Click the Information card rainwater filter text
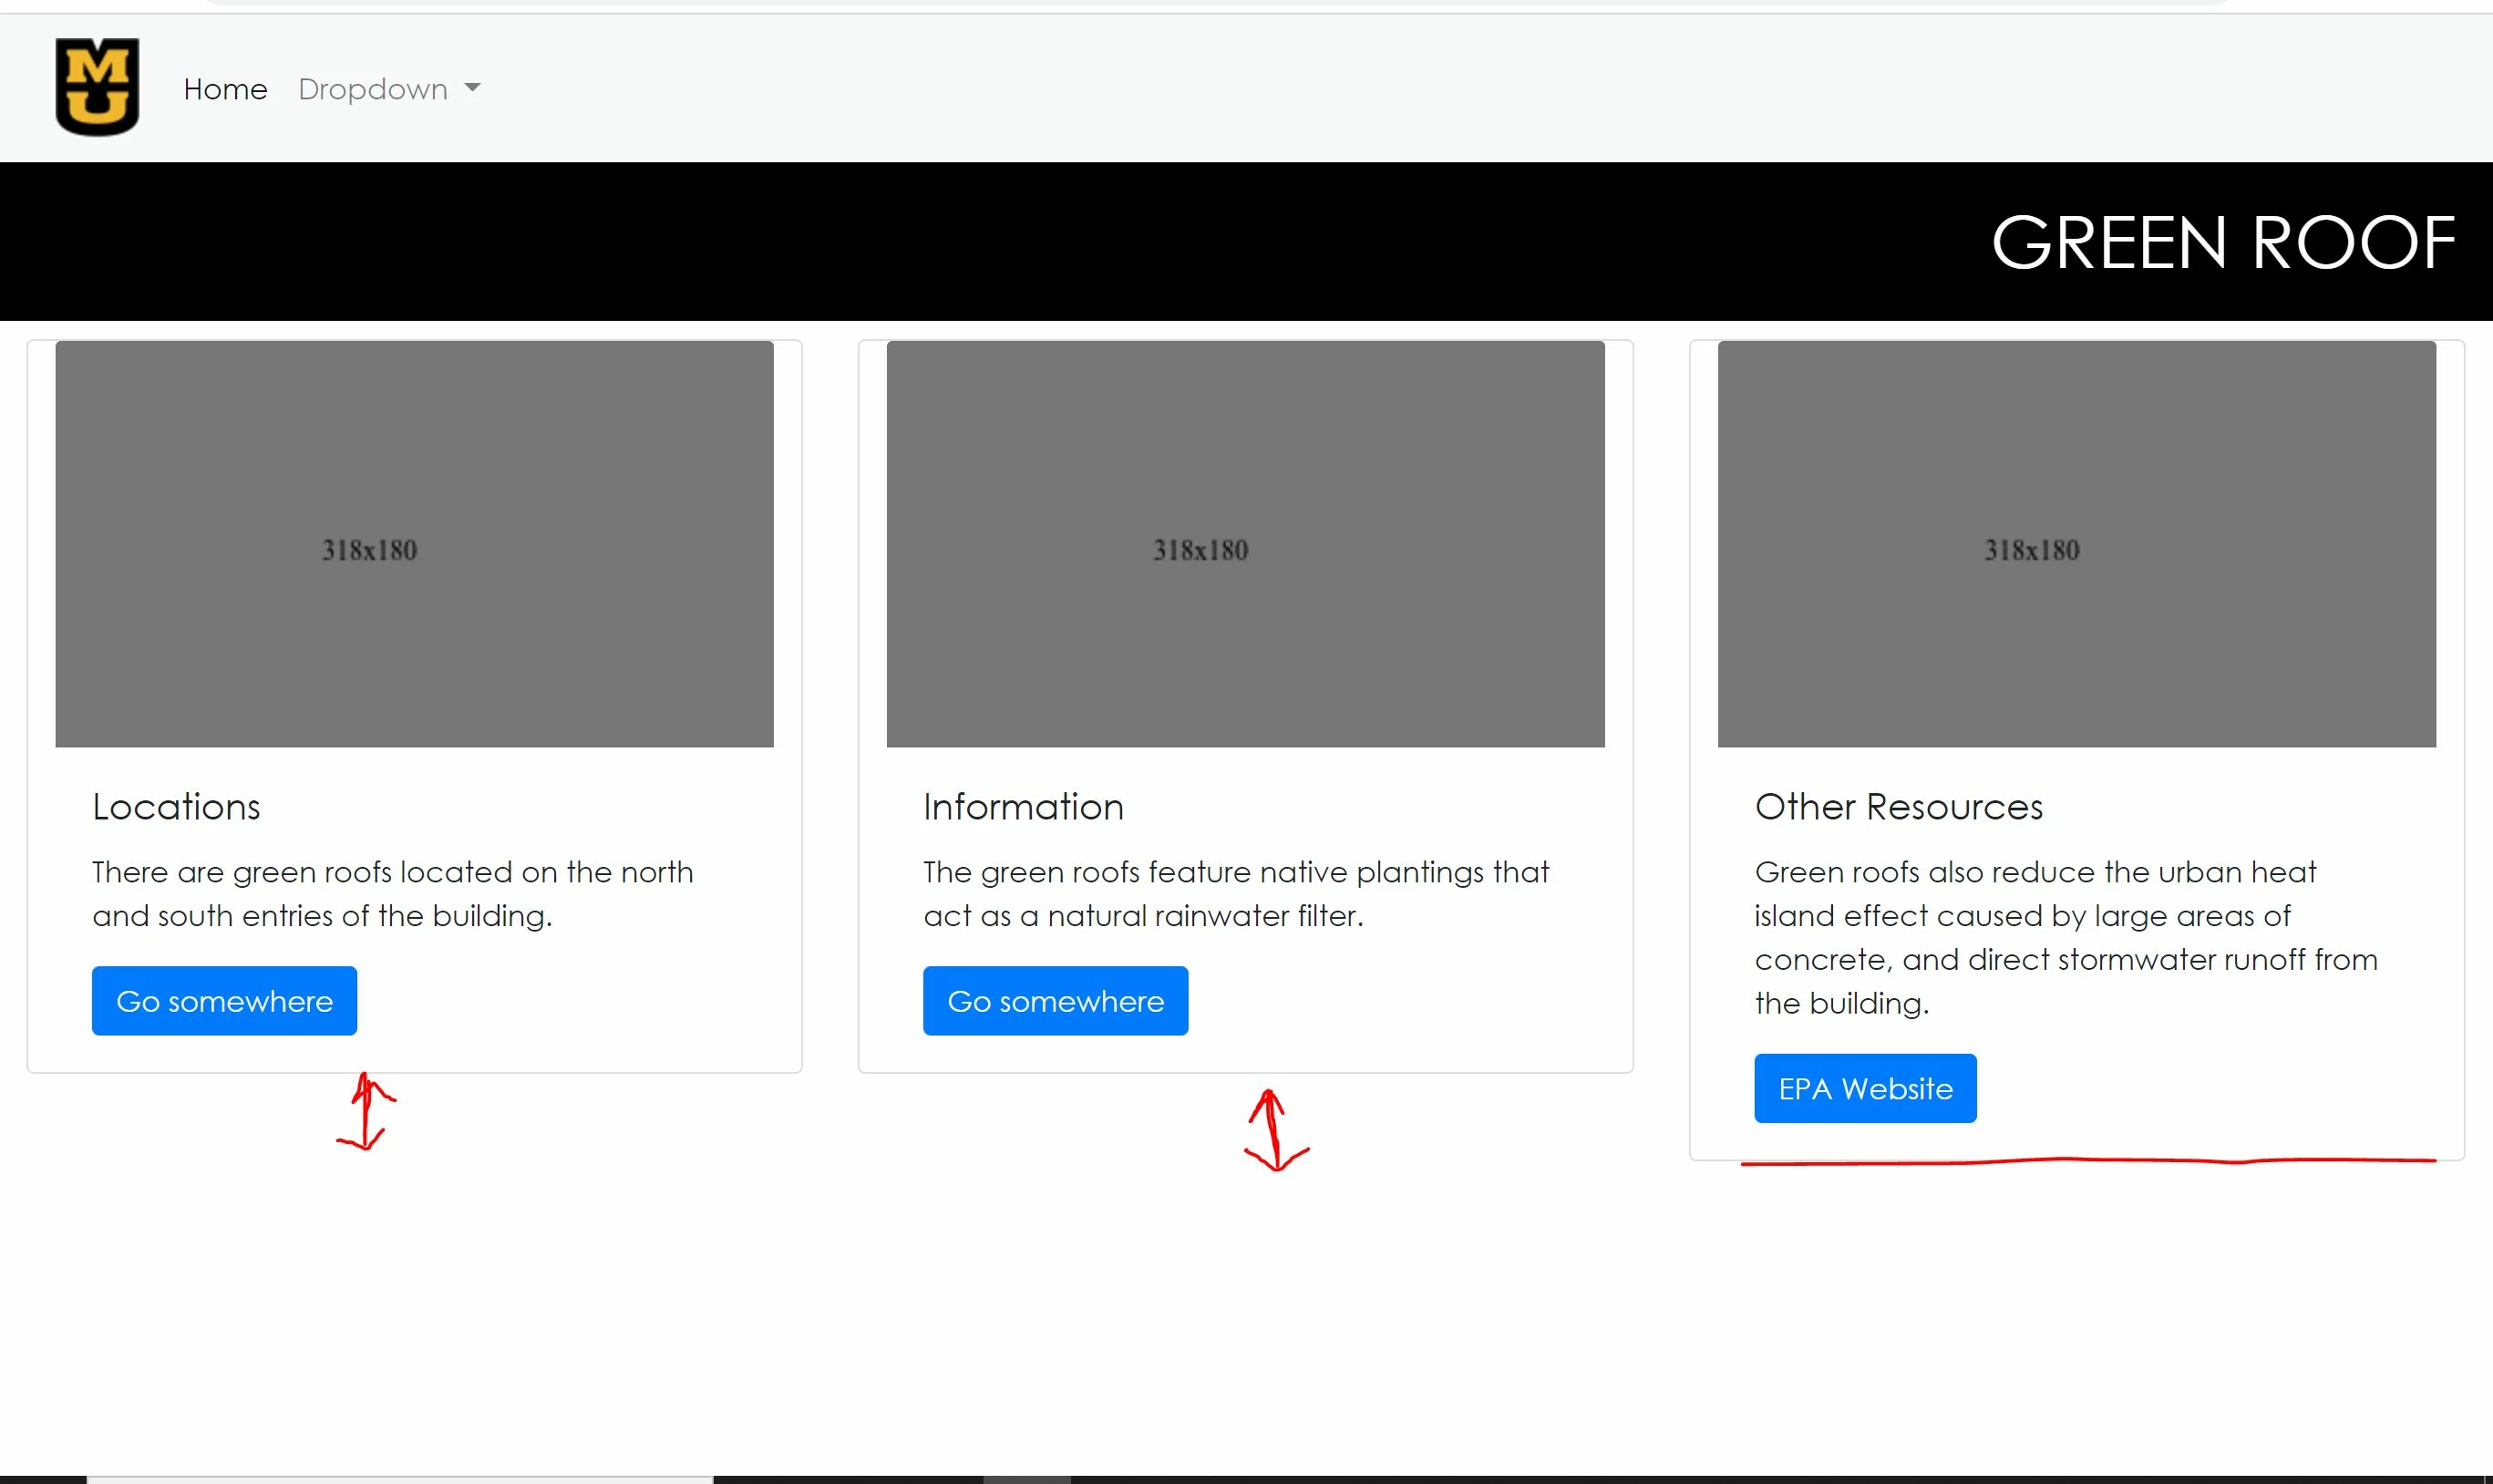 pyautogui.click(x=1235, y=893)
